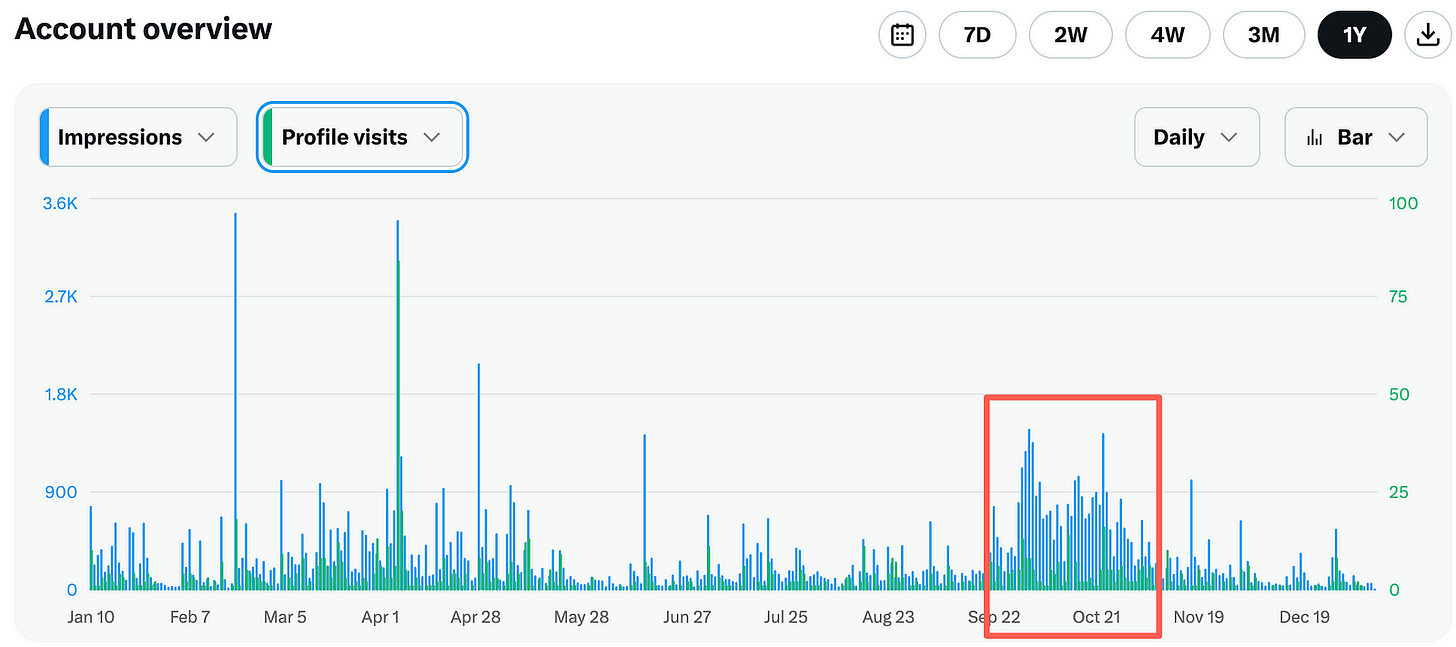
Task: Click the Aug 23 date label
Action: [x=888, y=617]
